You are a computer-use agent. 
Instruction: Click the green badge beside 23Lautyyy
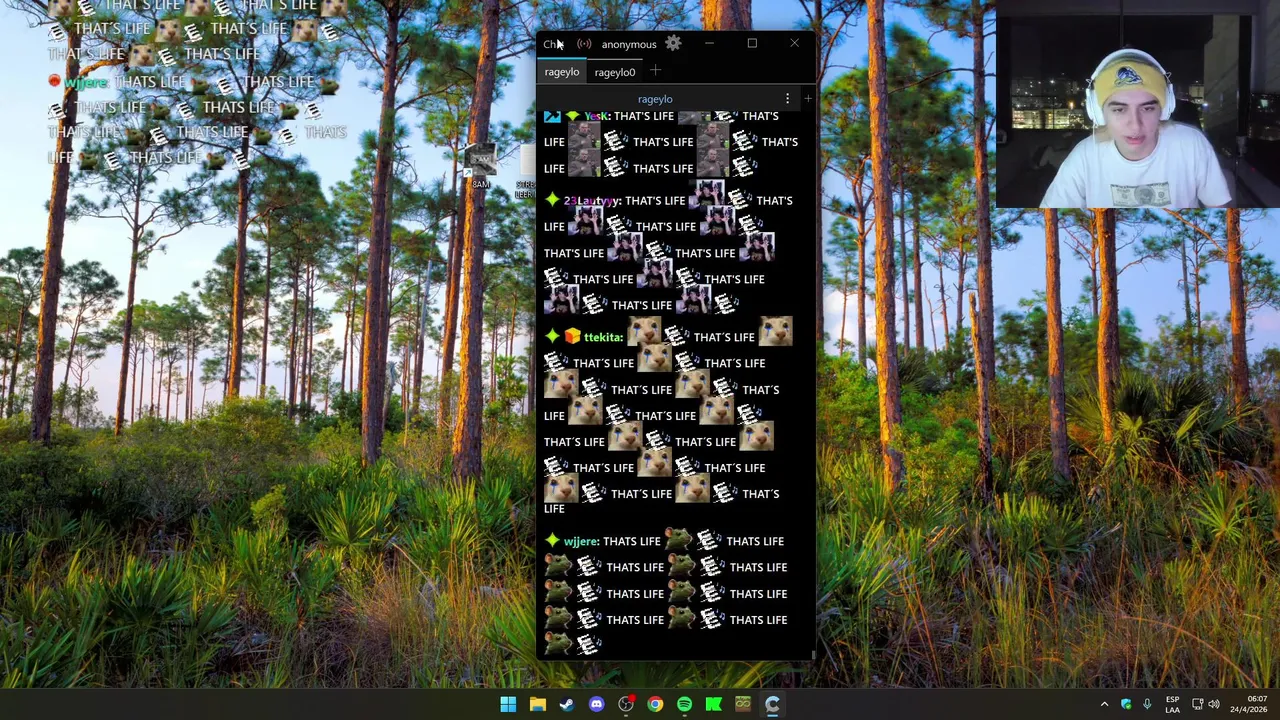(x=552, y=200)
